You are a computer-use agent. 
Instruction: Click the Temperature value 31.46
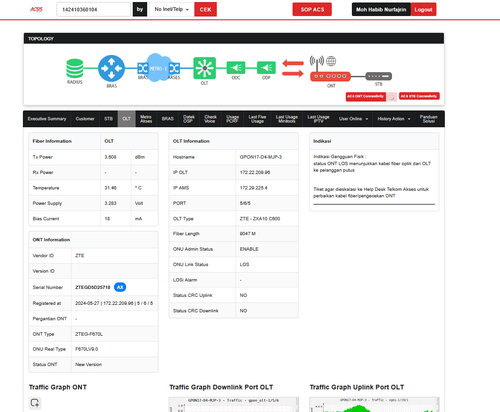tap(110, 188)
